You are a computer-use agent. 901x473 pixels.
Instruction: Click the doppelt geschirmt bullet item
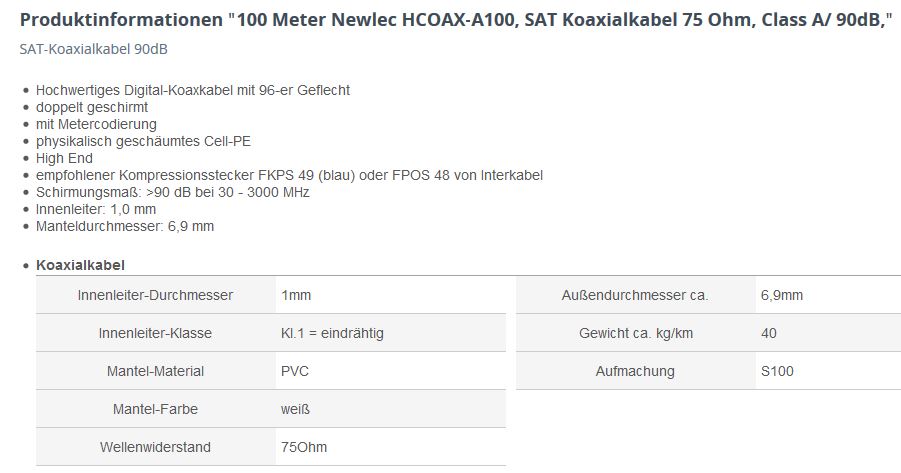tap(92, 107)
